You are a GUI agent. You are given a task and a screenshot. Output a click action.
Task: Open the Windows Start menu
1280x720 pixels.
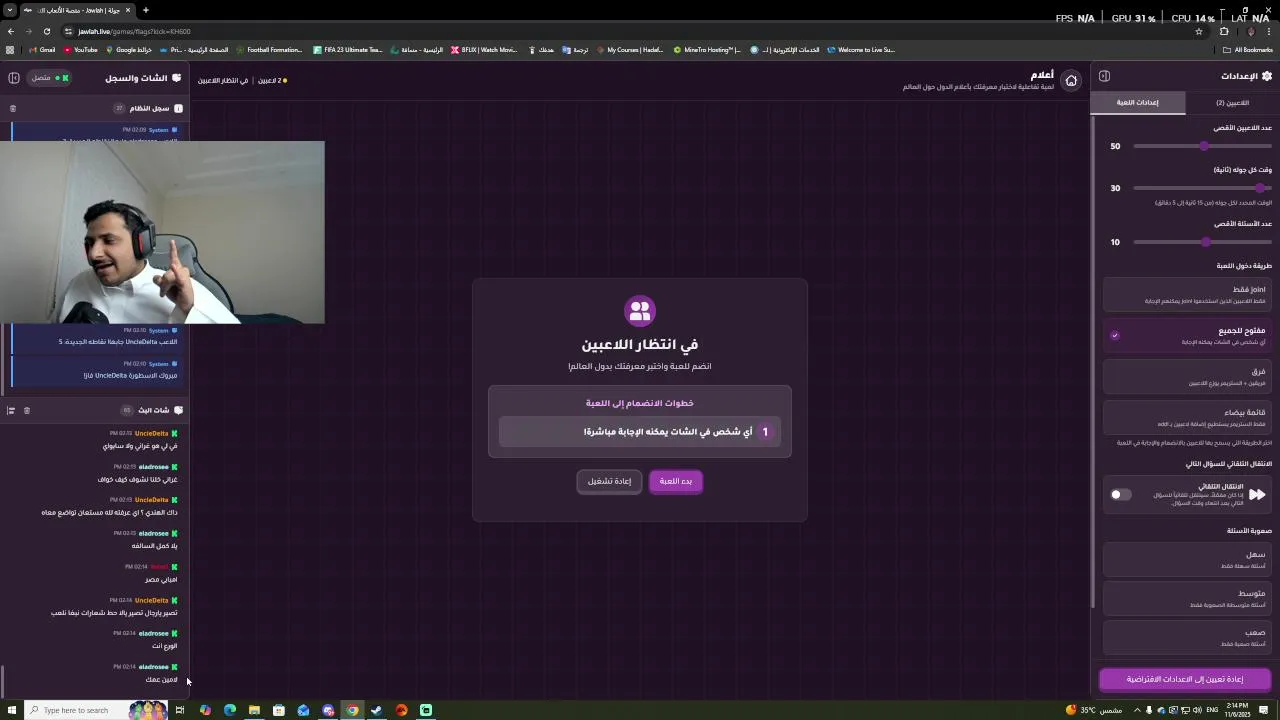click(x=12, y=710)
